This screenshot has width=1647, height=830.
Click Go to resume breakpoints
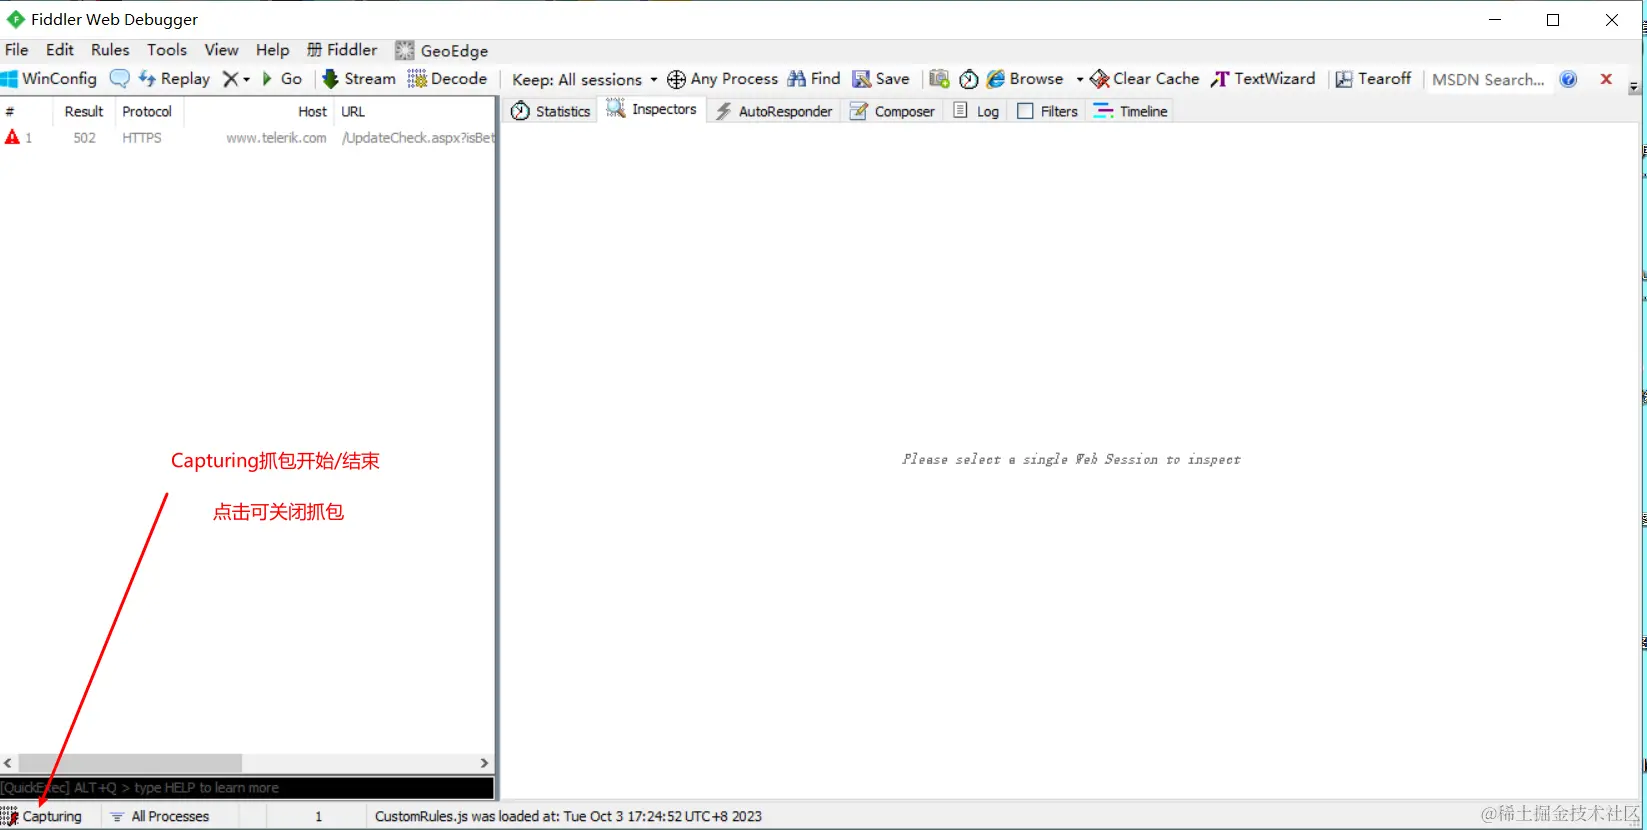pyautogui.click(x=282, y=78)
